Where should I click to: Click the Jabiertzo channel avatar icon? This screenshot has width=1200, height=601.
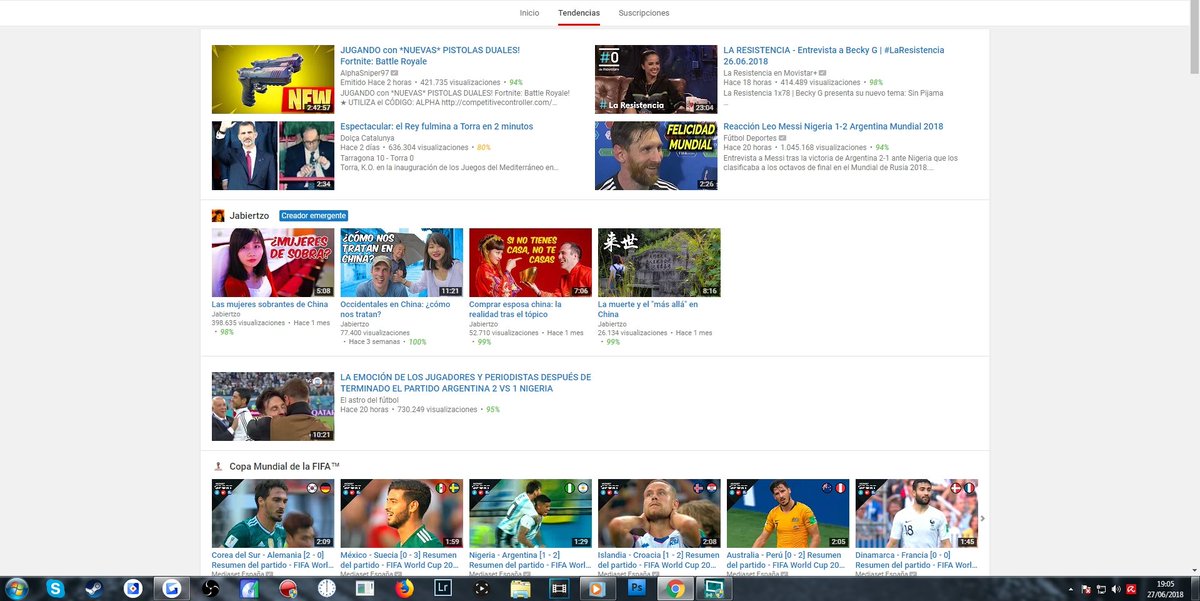(x=217, y=215)
